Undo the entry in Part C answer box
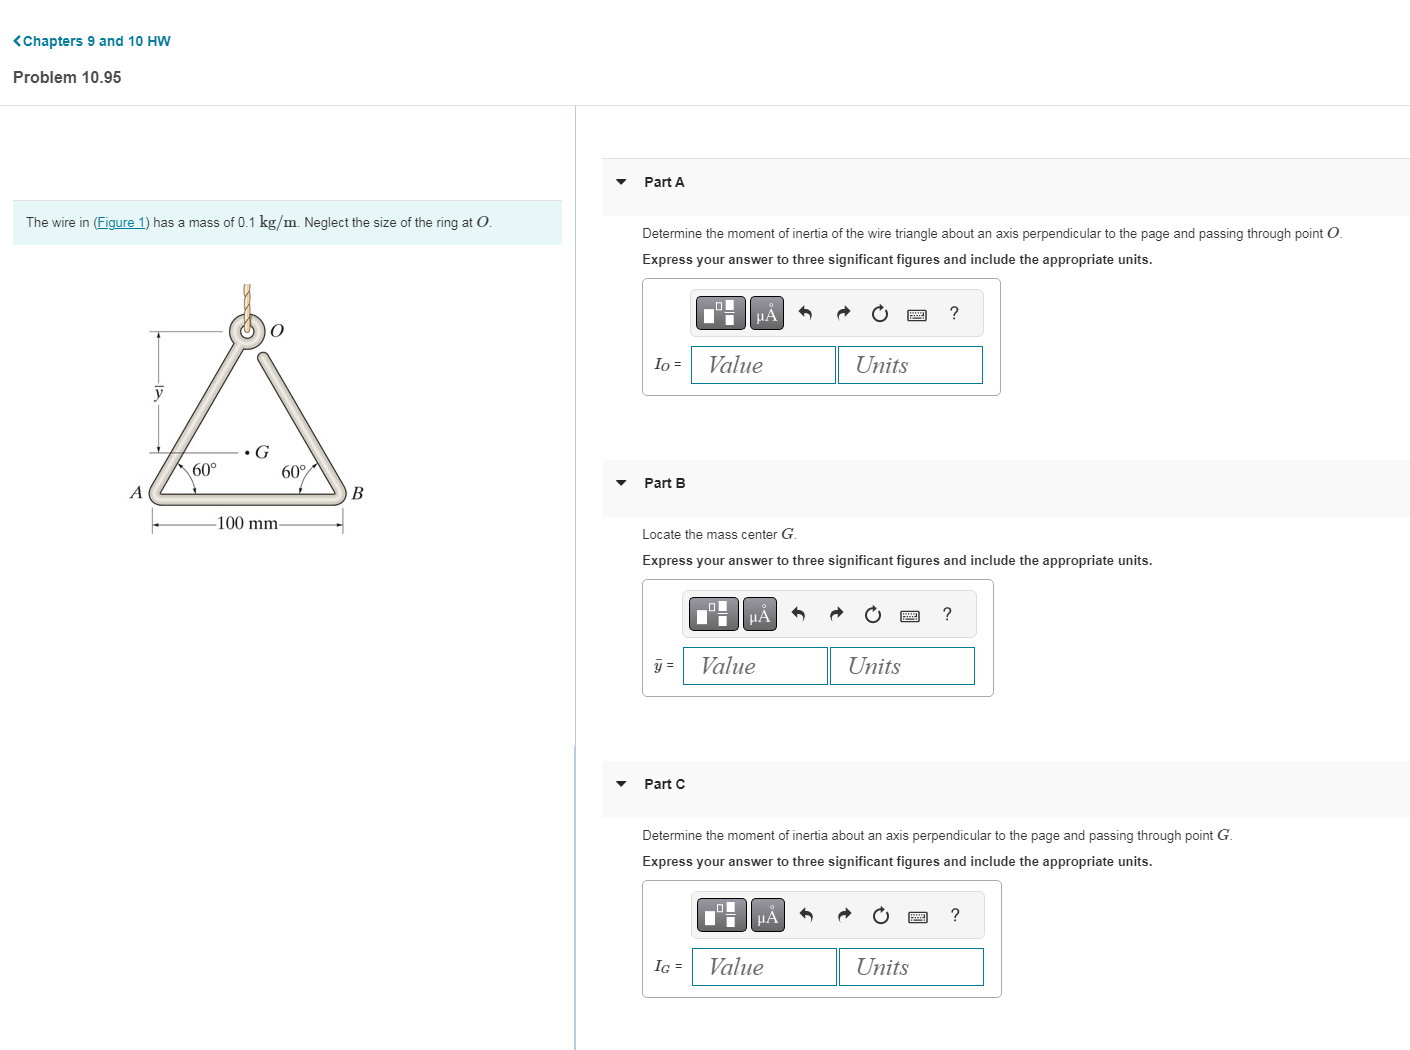 pos(807,915)
